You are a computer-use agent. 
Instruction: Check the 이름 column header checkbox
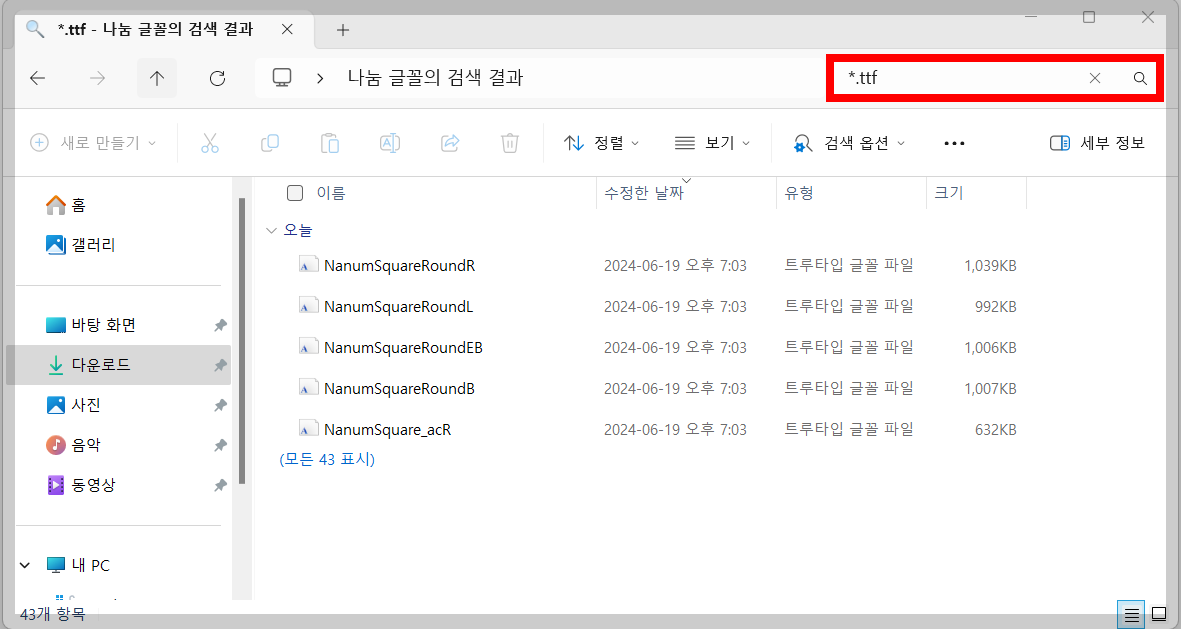click(295, 192)
